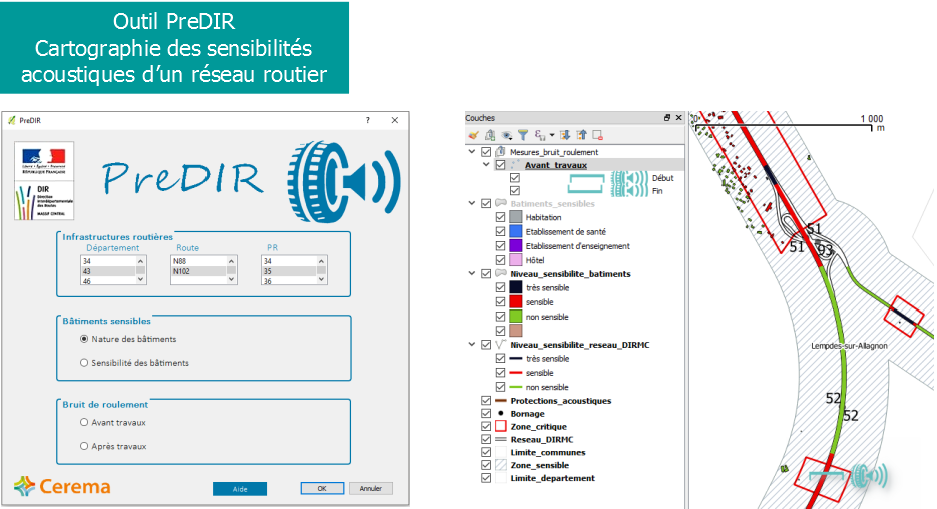The image size is (937, 509).
Task: Click the filter legend funnel icon
Action: tap(523, 135)
